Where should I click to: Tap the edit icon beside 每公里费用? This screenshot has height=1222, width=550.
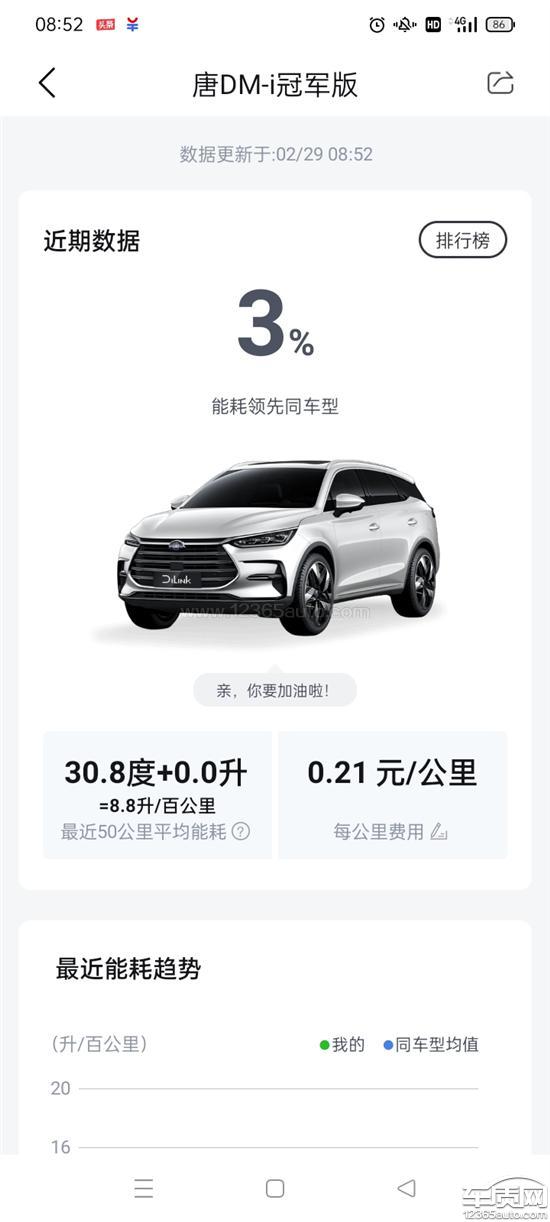tap(438, 831)
